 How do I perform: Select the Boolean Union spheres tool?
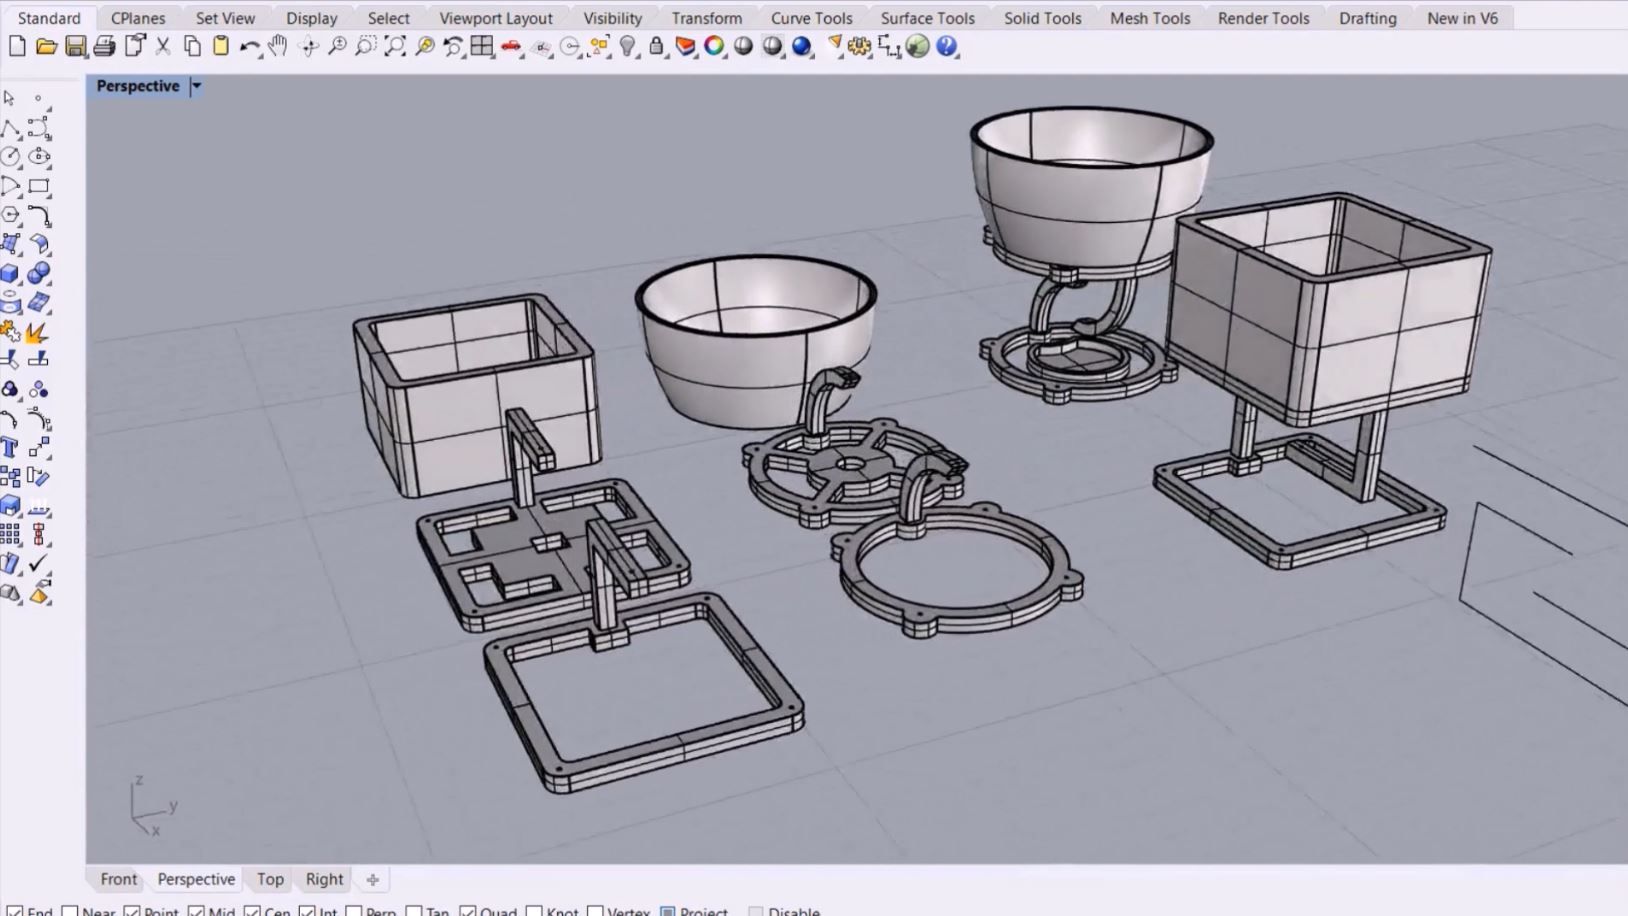tap(39, 273)
